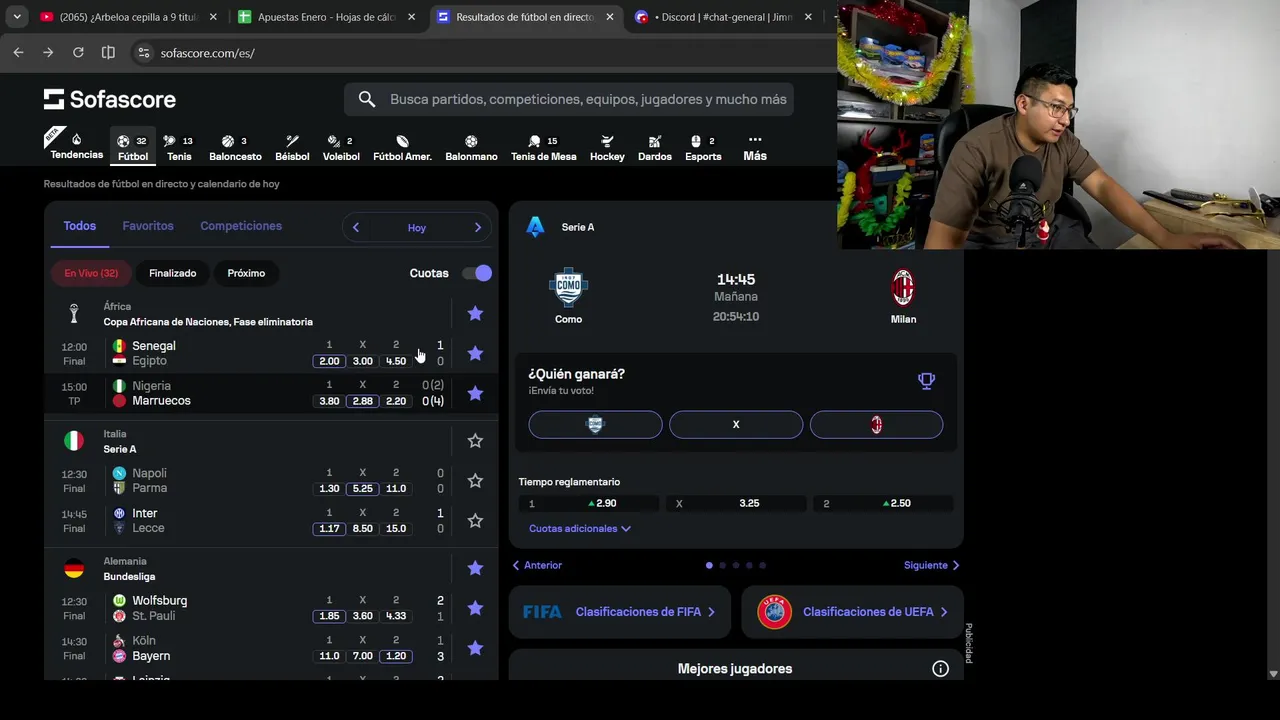Viewport: 1280px width, 720px height.
Task: Show the Siguiente featured match
Action: (932, 565)
